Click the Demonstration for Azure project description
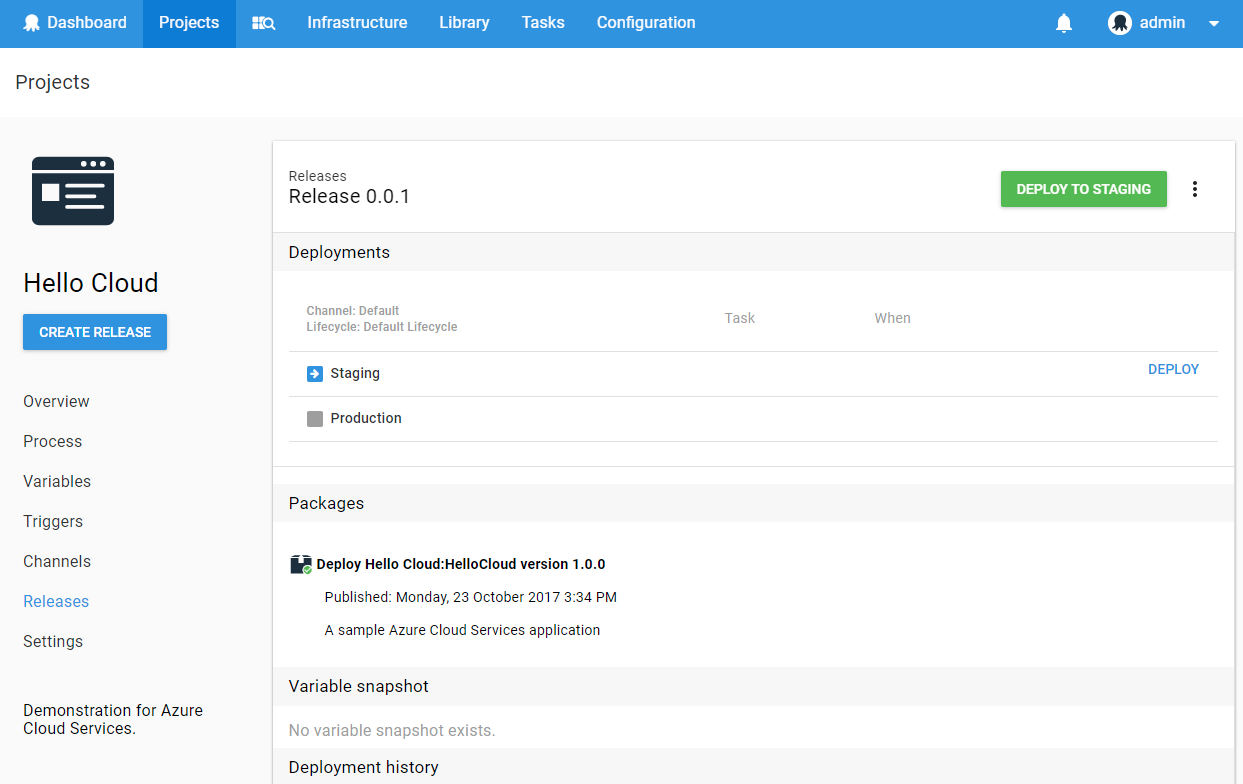This screenshot has width=1243, height=784. coord(113,719)
